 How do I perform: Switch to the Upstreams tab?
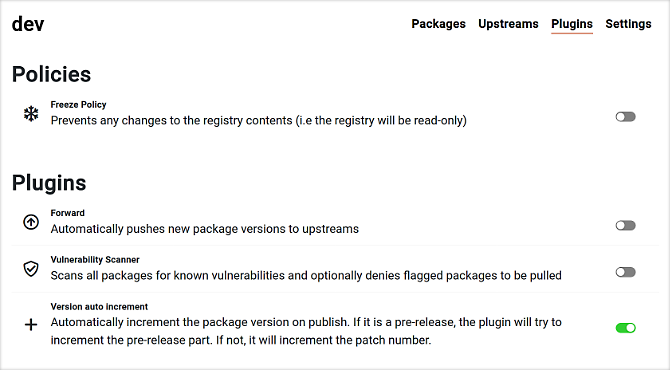coord(508,24)
